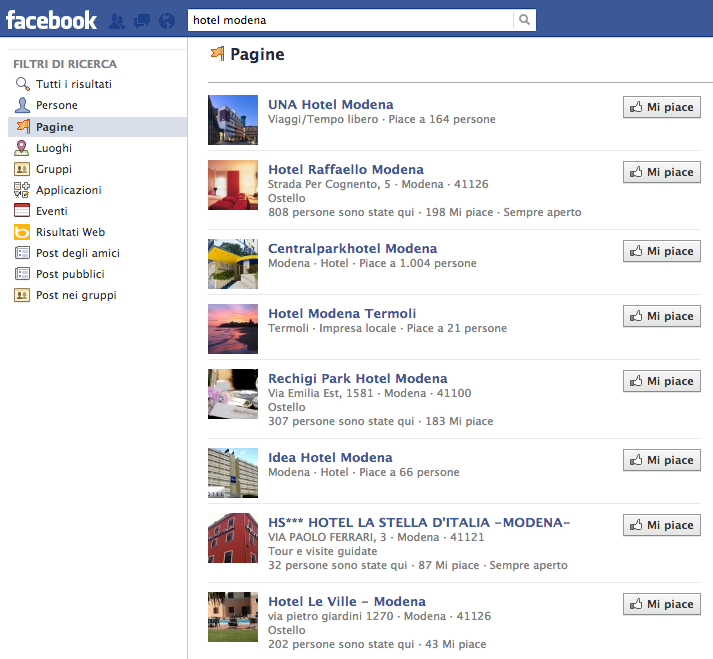Click Idea Hotel Modena thumbnail
This screenshot has width=713, height=659.
tap(233, 473)
